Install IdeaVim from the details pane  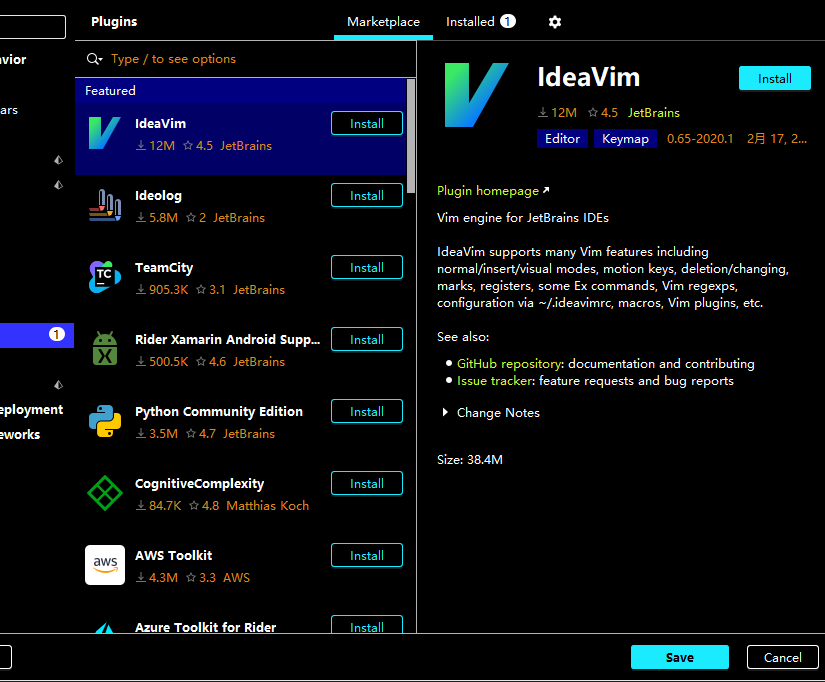pos(774,78)
